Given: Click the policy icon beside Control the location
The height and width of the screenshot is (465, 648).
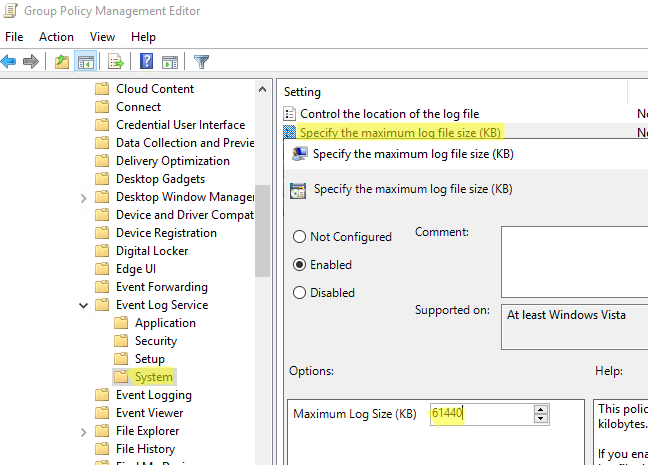Looking at the screenshot, I should 290,114.
